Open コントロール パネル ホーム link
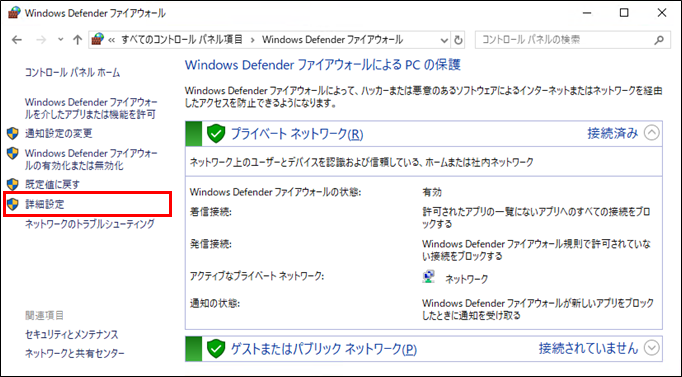Viewport: 682px width, 377px height. pyautogui.click(x=73, y=73)
